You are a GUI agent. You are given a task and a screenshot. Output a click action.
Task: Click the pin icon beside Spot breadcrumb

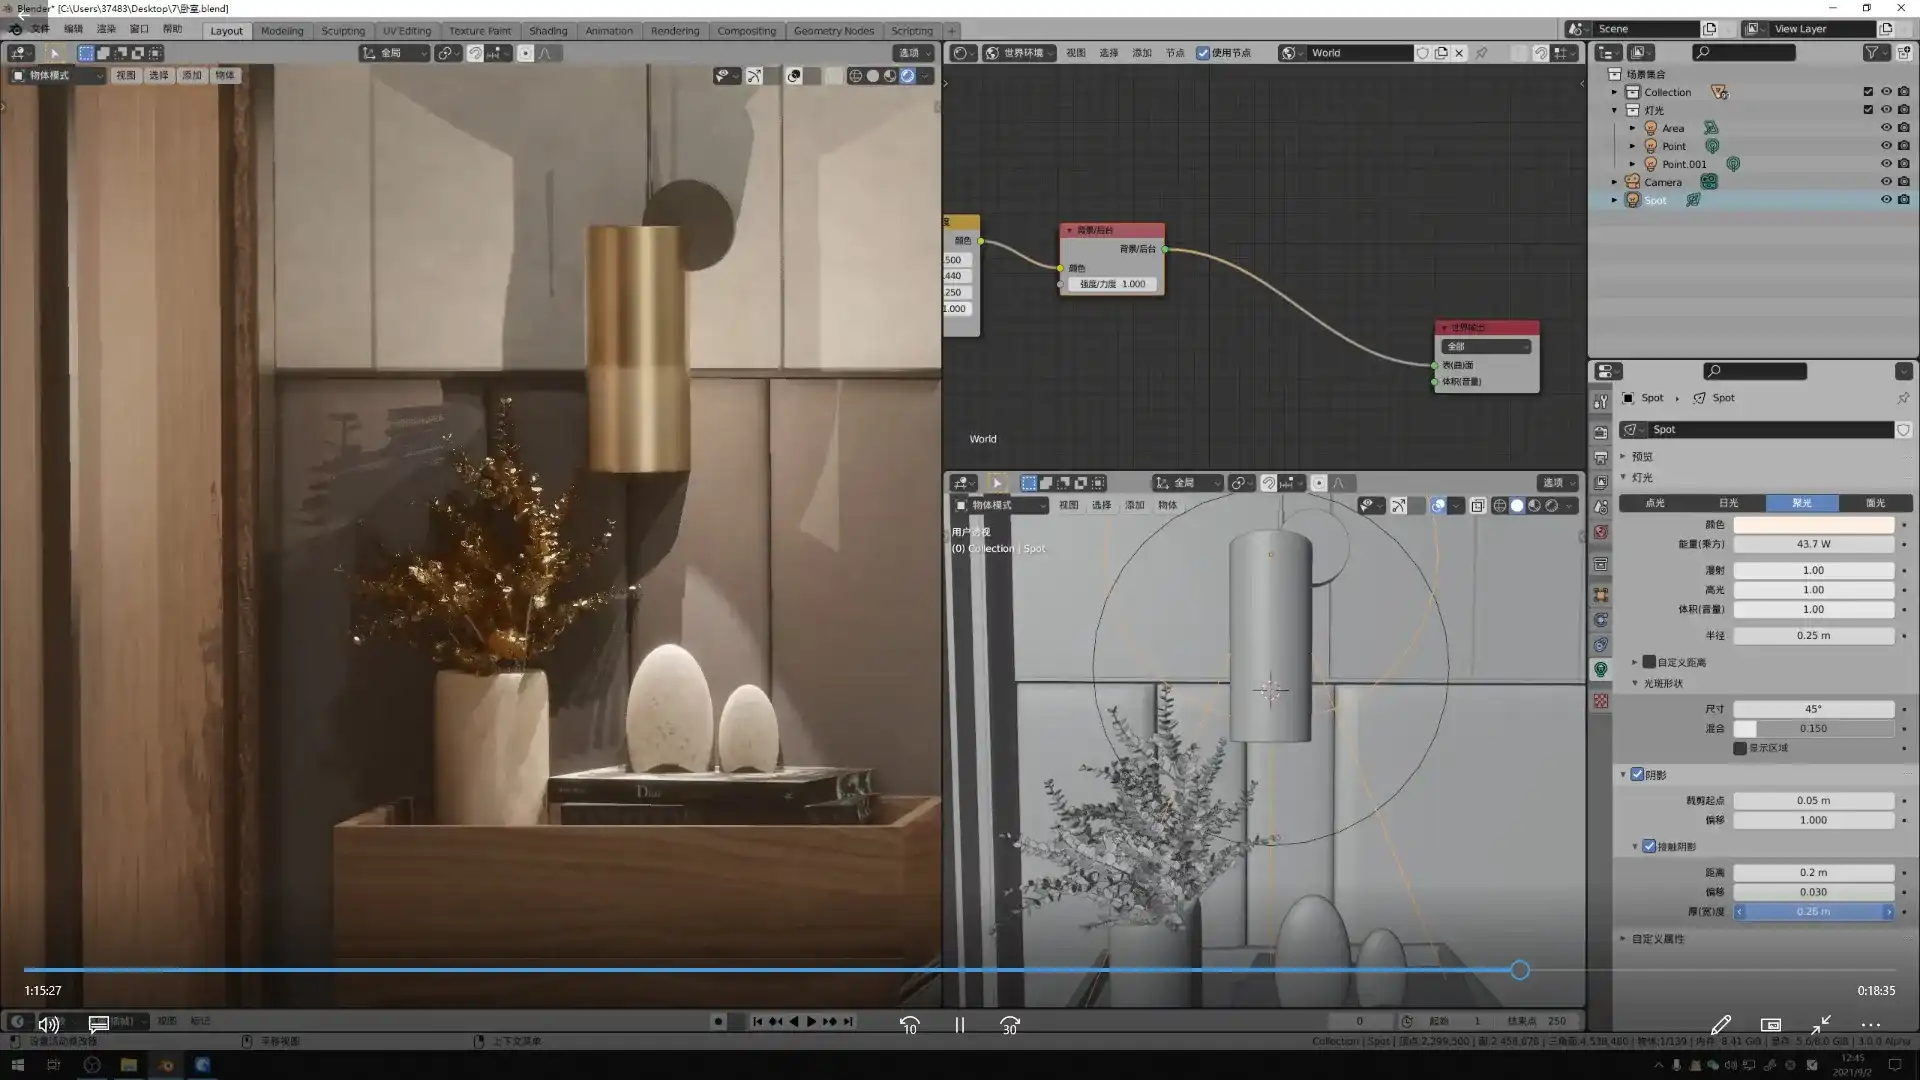(1903, 398)
